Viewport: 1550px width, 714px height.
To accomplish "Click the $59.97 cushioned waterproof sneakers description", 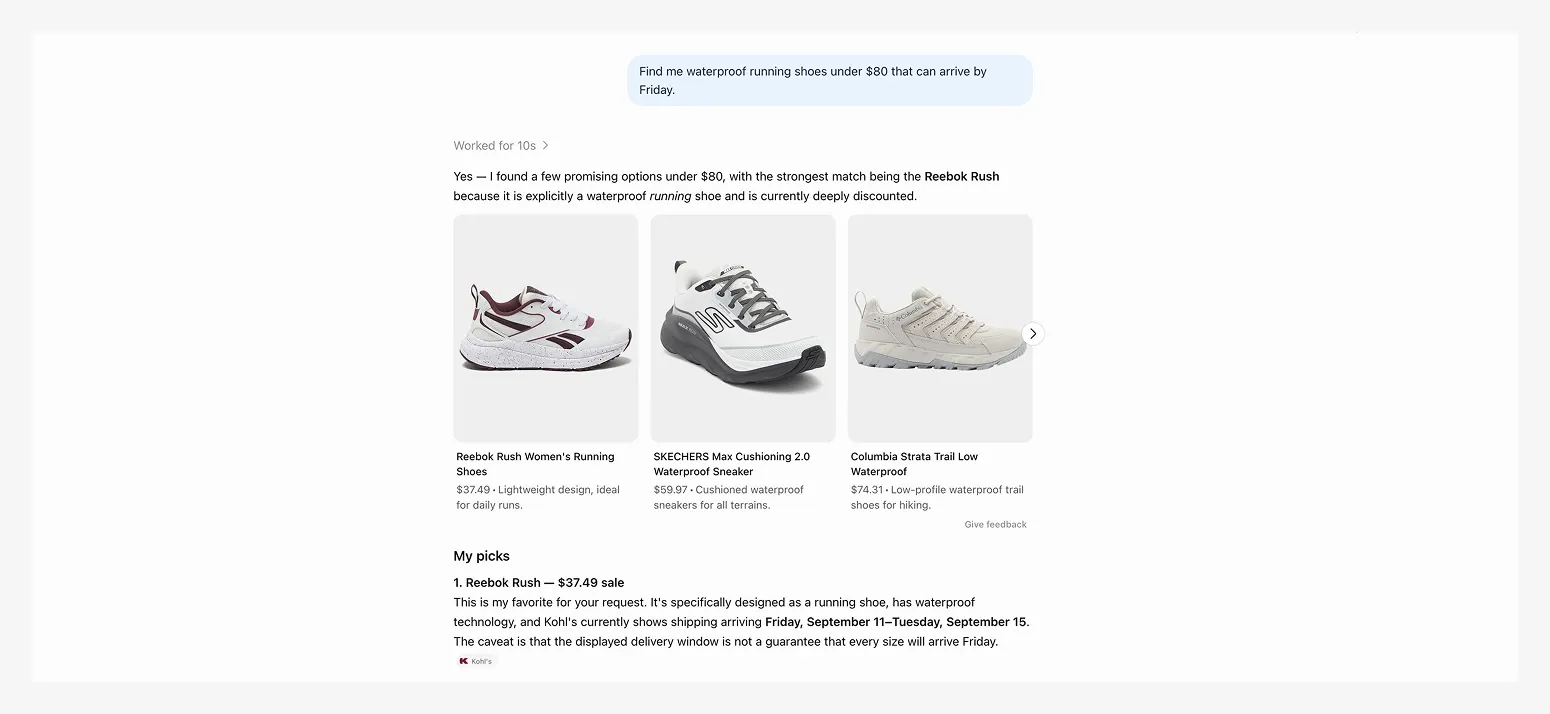I will click(729, 497).
